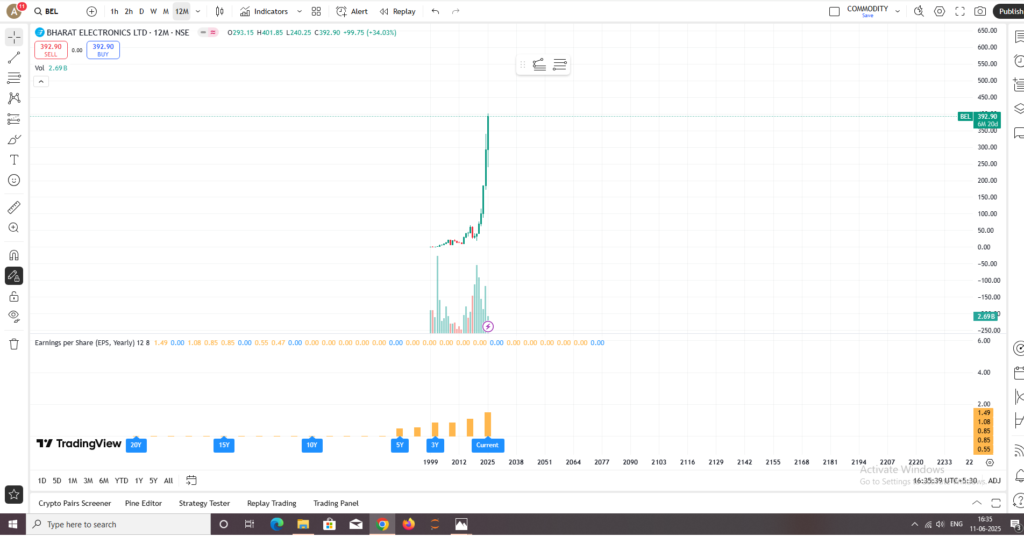The width and height of the screenshot is (1024, 551).
Task: Select the brush drawing tool
Action: (14, 140)
